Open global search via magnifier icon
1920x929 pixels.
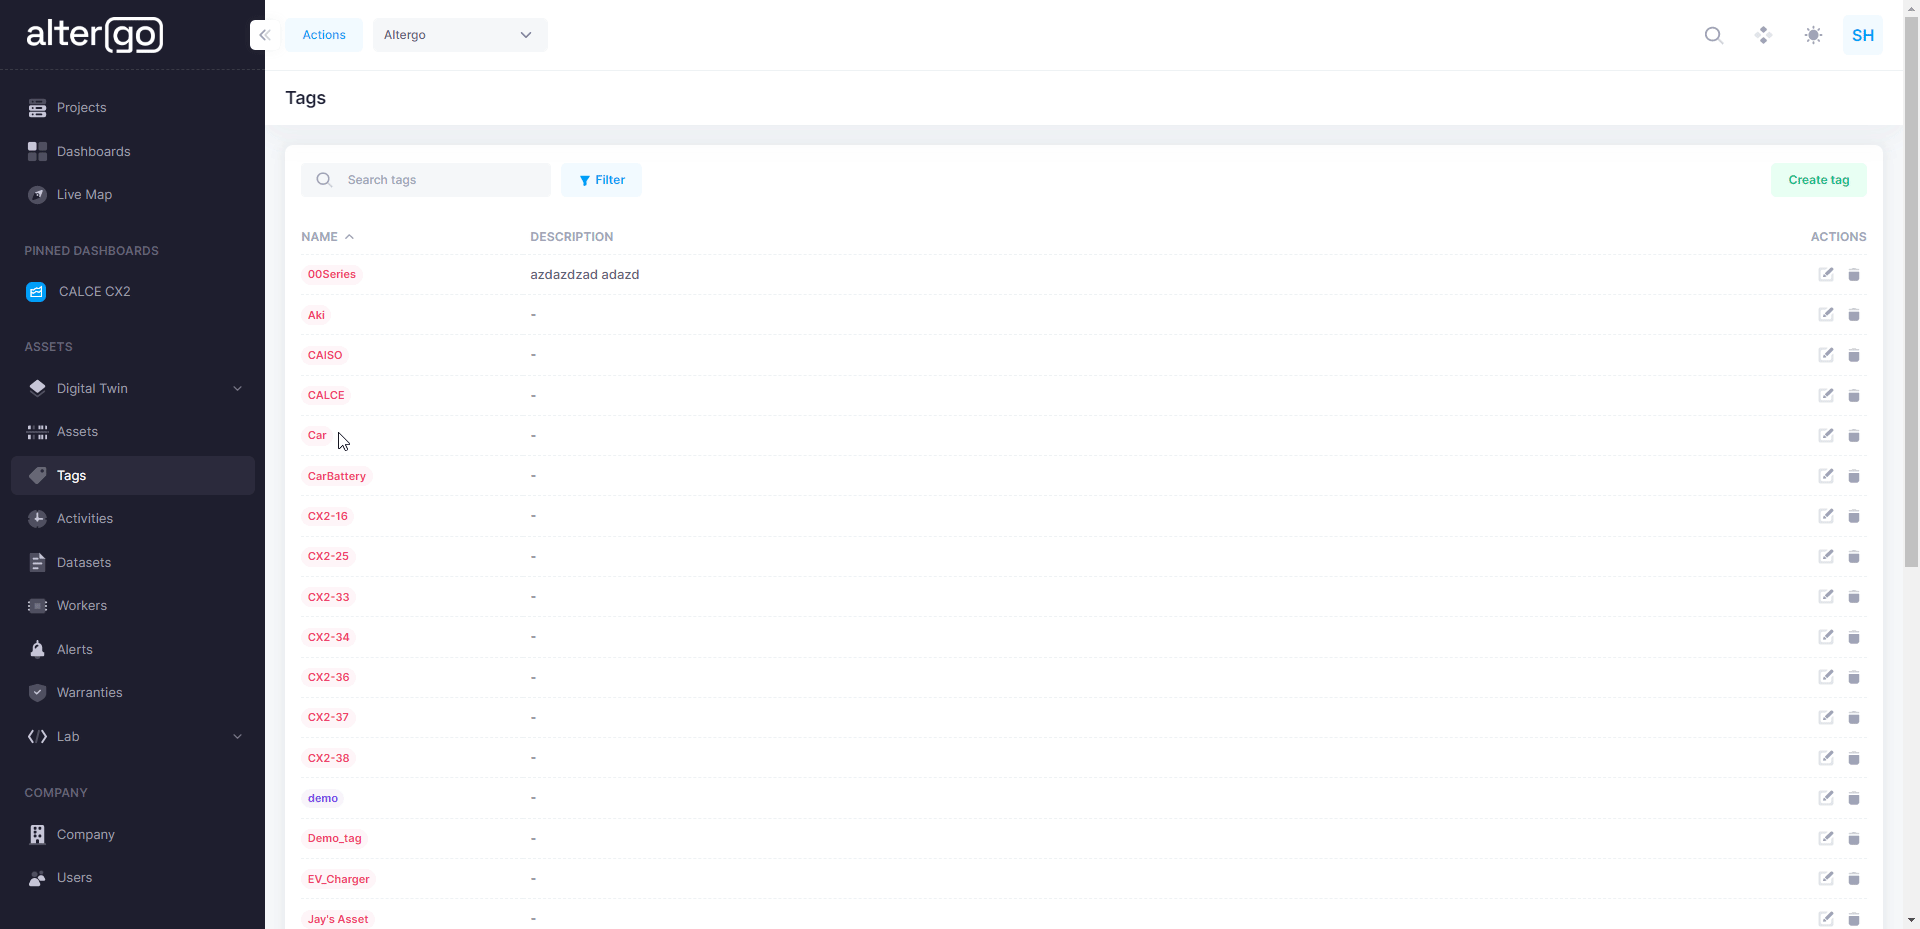[1714, 35]
